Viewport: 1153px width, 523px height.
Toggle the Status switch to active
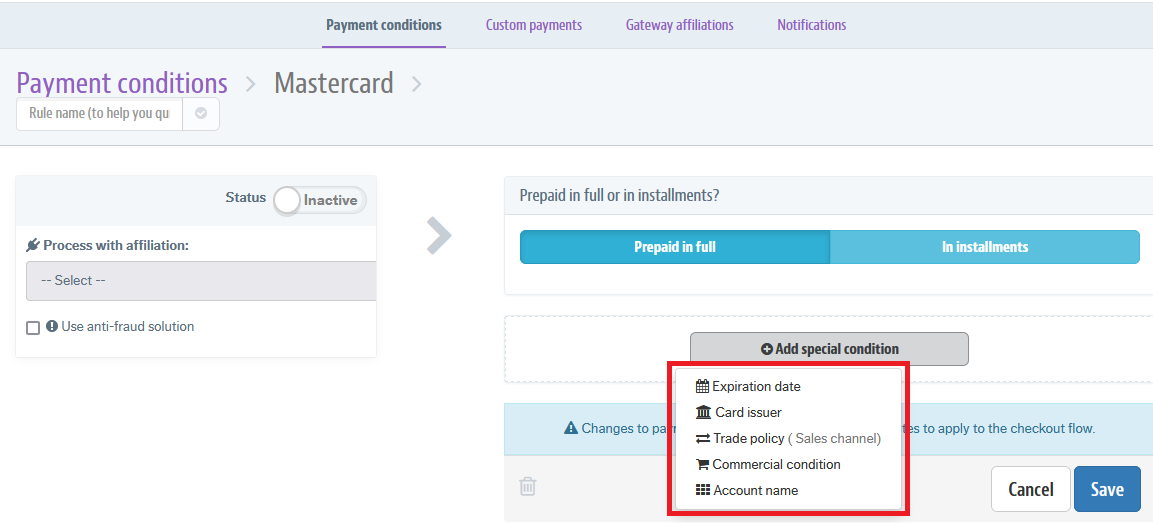319,200
